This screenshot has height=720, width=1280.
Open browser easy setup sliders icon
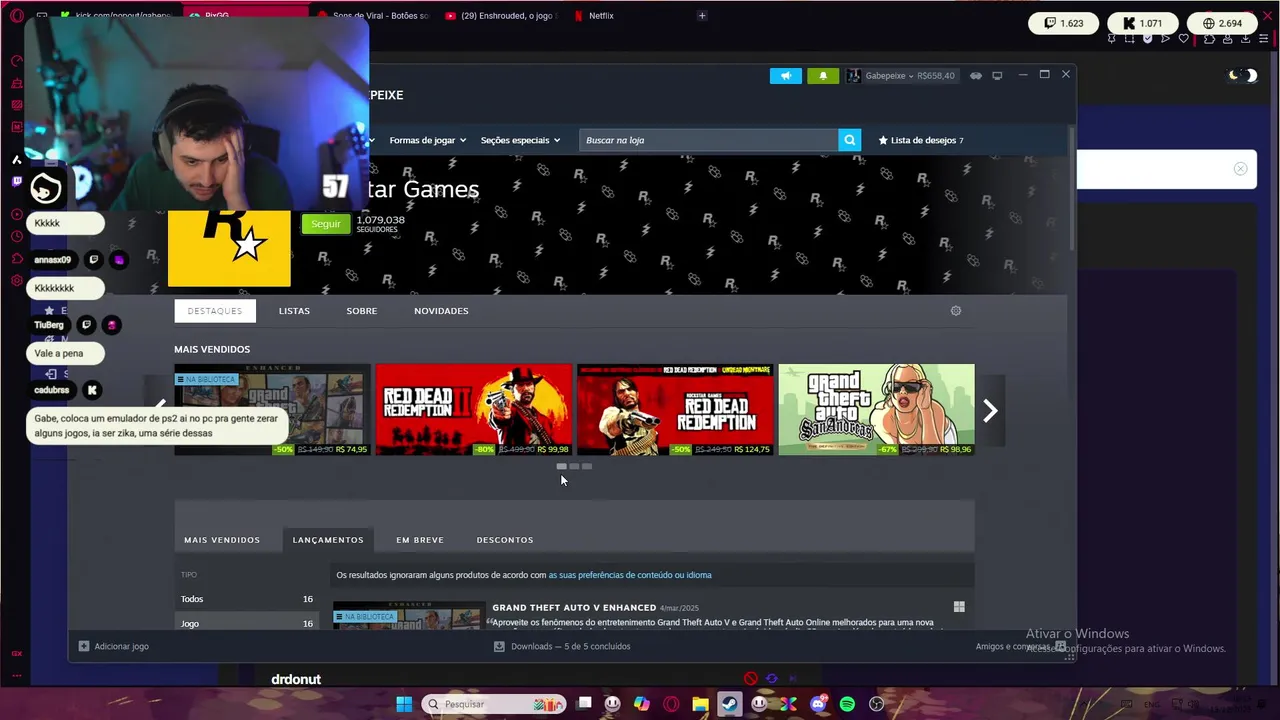click(1264, 39)
